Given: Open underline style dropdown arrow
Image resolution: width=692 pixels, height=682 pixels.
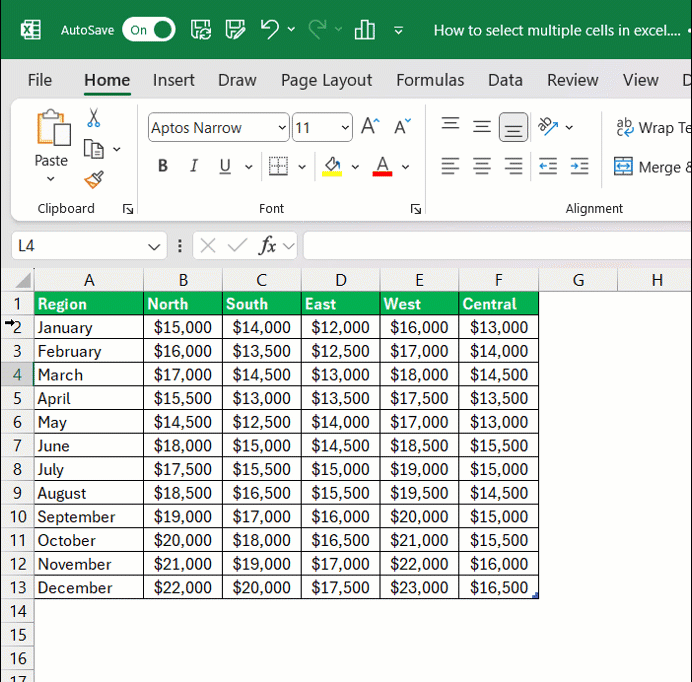Looking at the screenshot, I should click(249, 167).
